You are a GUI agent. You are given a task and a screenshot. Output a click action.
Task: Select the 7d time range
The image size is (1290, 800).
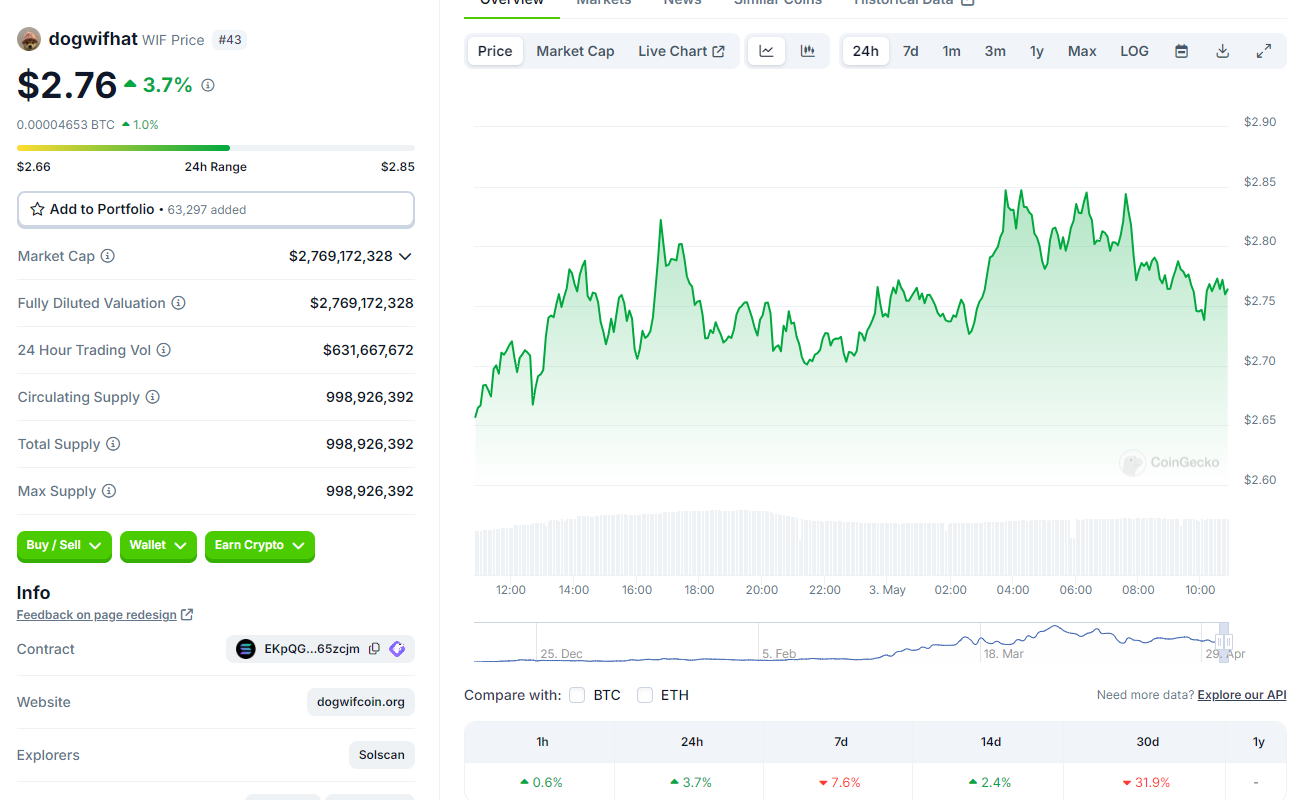[910, 51]
